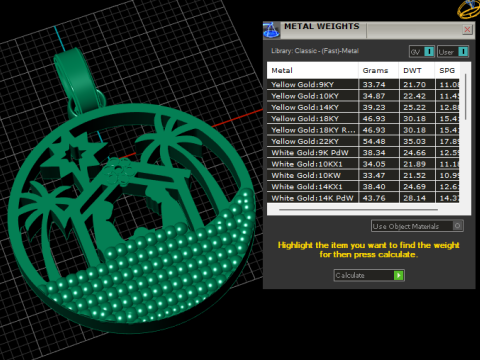Click the 39.23 grams value
Image resolution: width=480 pixels, height=360 pixels.
[374, 107]
